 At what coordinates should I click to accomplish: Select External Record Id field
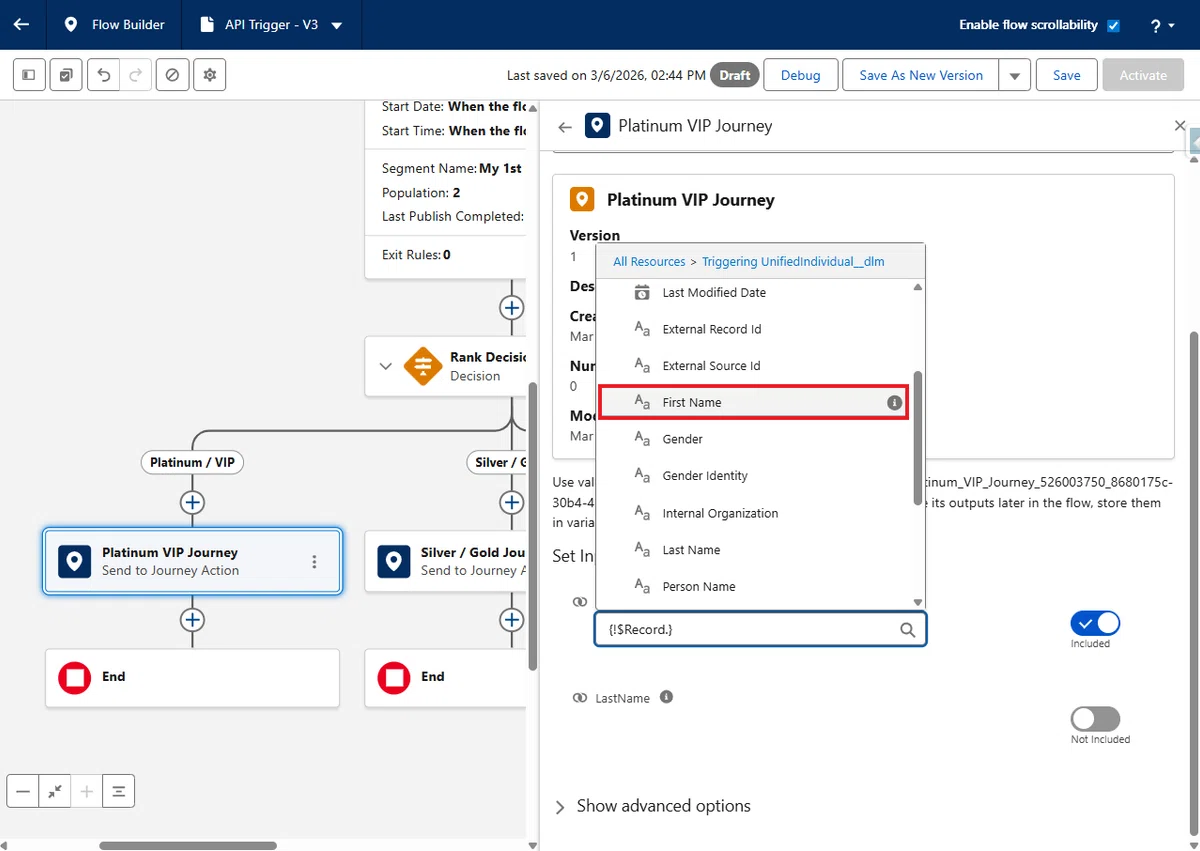(754, 329)
